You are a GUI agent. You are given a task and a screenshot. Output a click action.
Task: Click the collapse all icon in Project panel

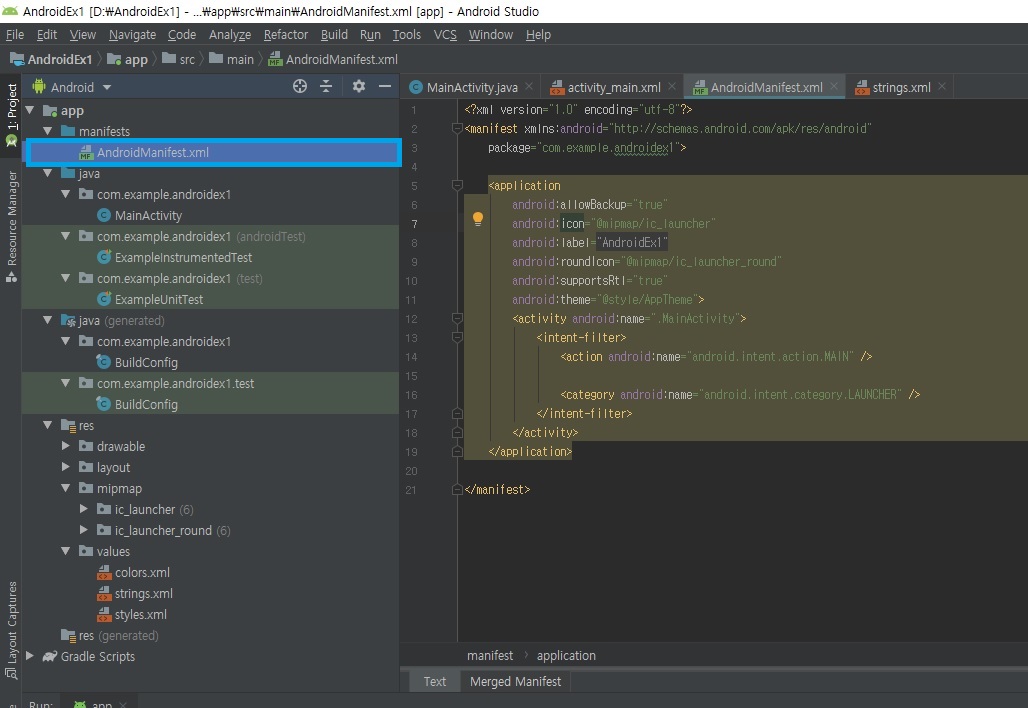pyautogui.click(x=326, y=87)
